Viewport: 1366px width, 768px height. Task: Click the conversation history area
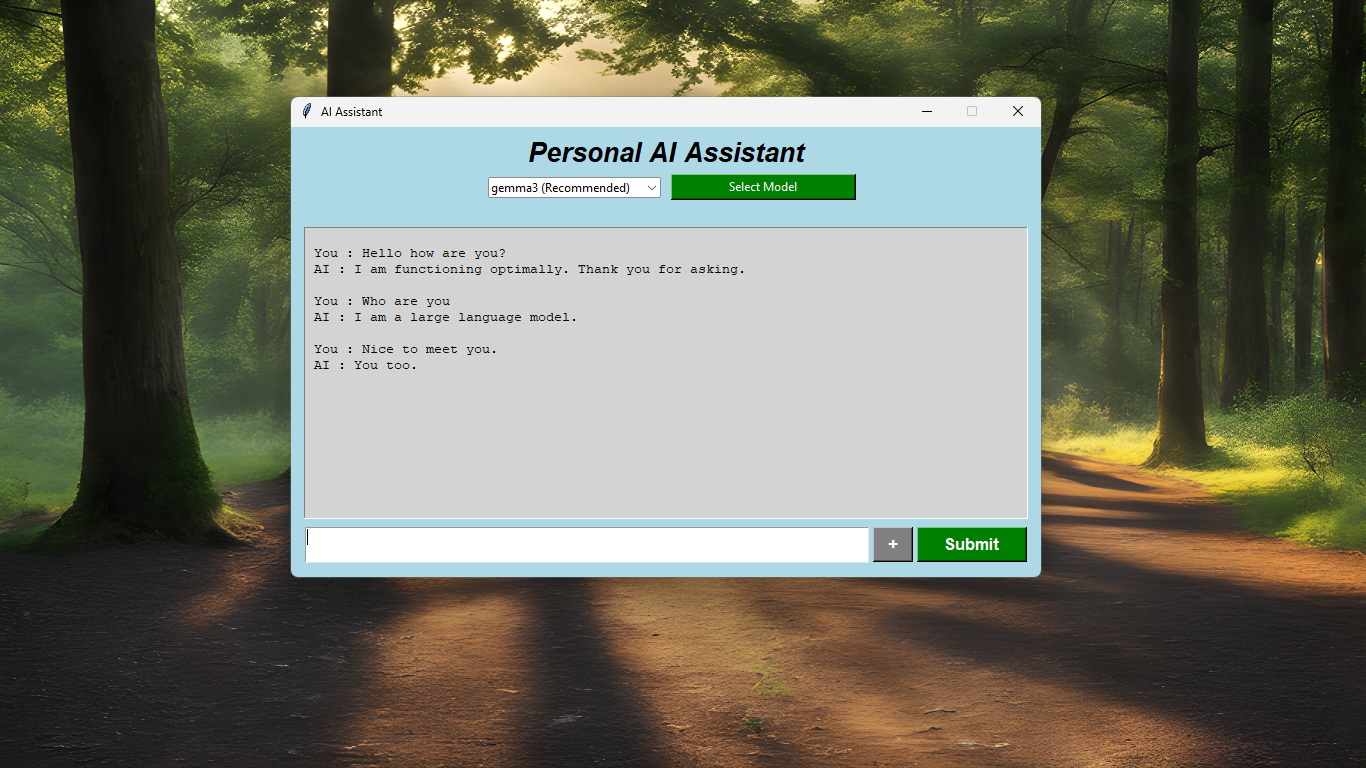tap(665, 373)
